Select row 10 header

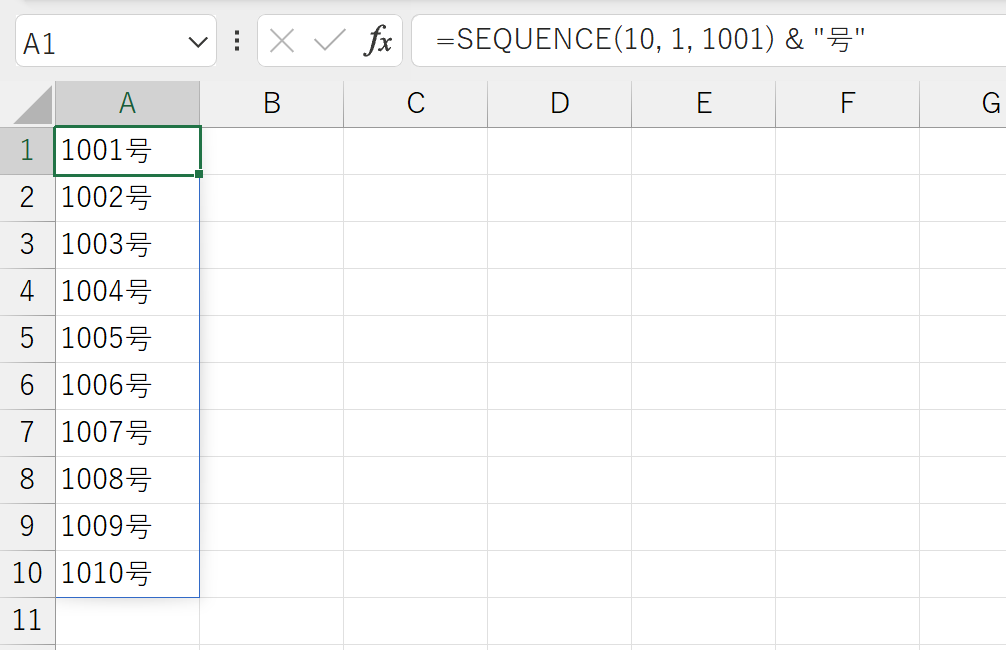pos(27,574)
